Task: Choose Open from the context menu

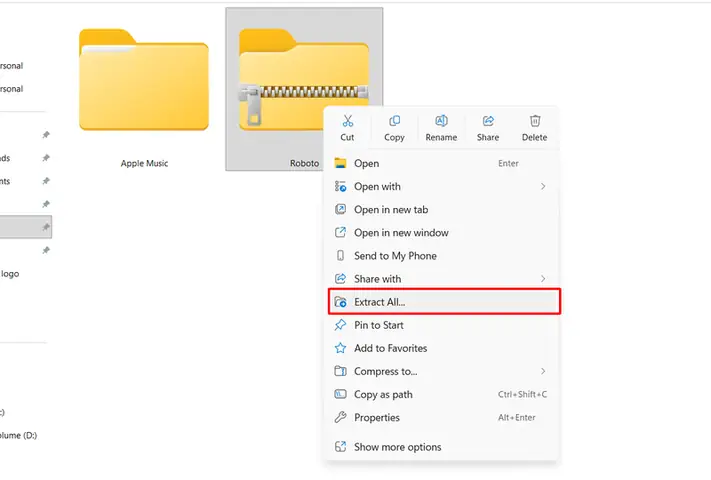Action: tap(443, 163)
